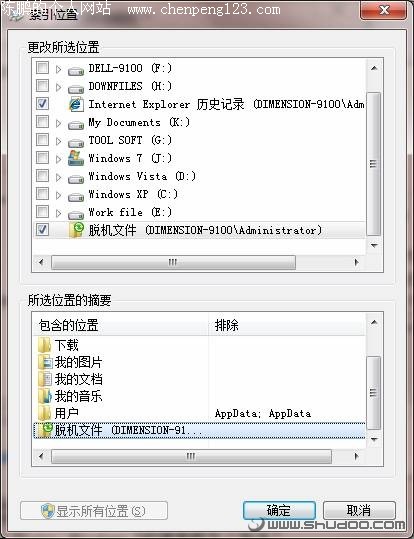
Task: Click the 排除 column header
Action: [x=287, y=325]
